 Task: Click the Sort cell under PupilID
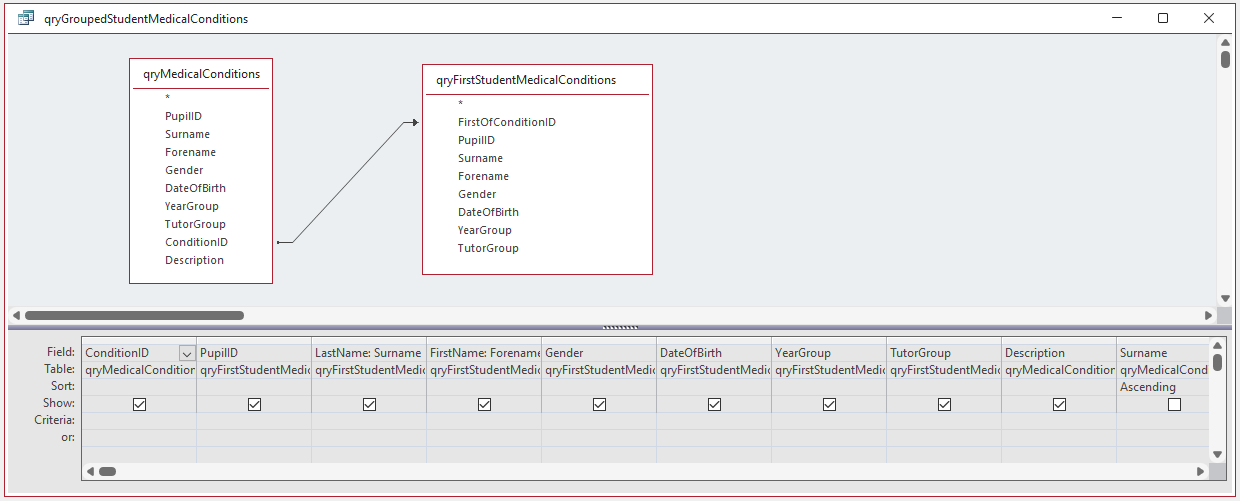254,387
